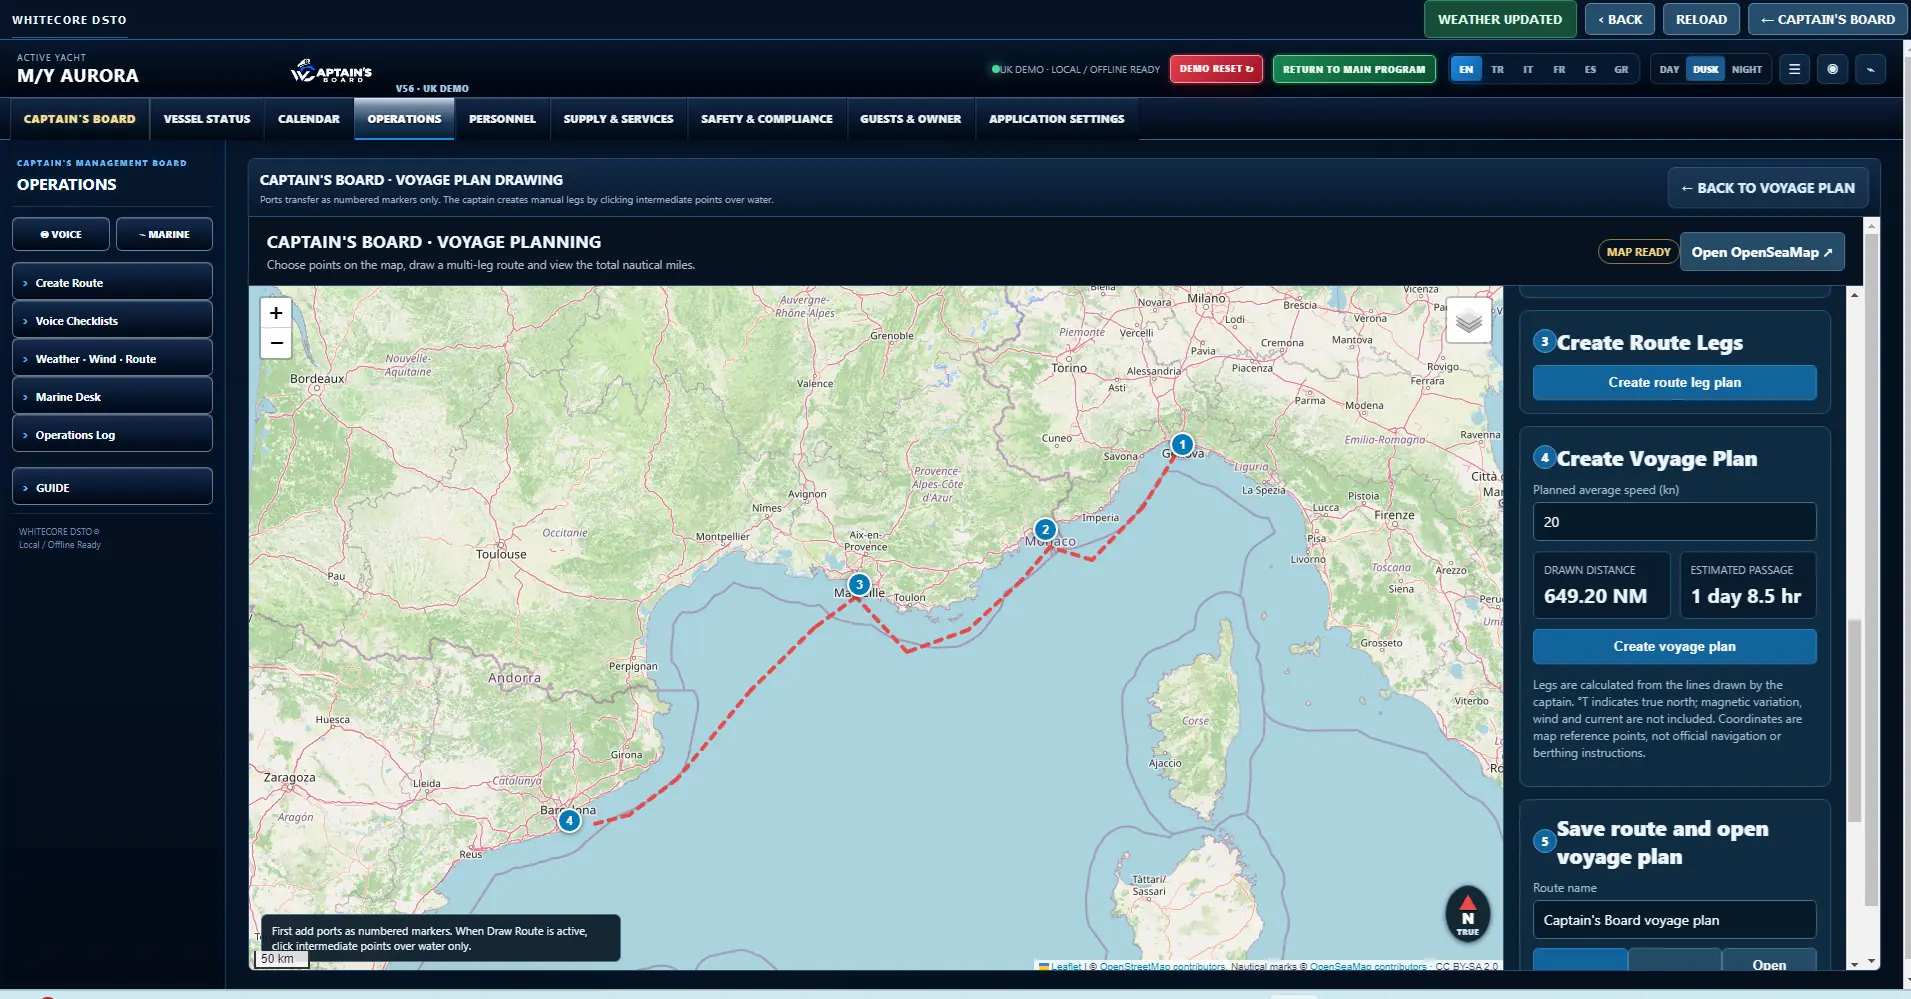Click the Demo Reset button
Viewport: 1911px width, 999px height.
(1216, 69)
